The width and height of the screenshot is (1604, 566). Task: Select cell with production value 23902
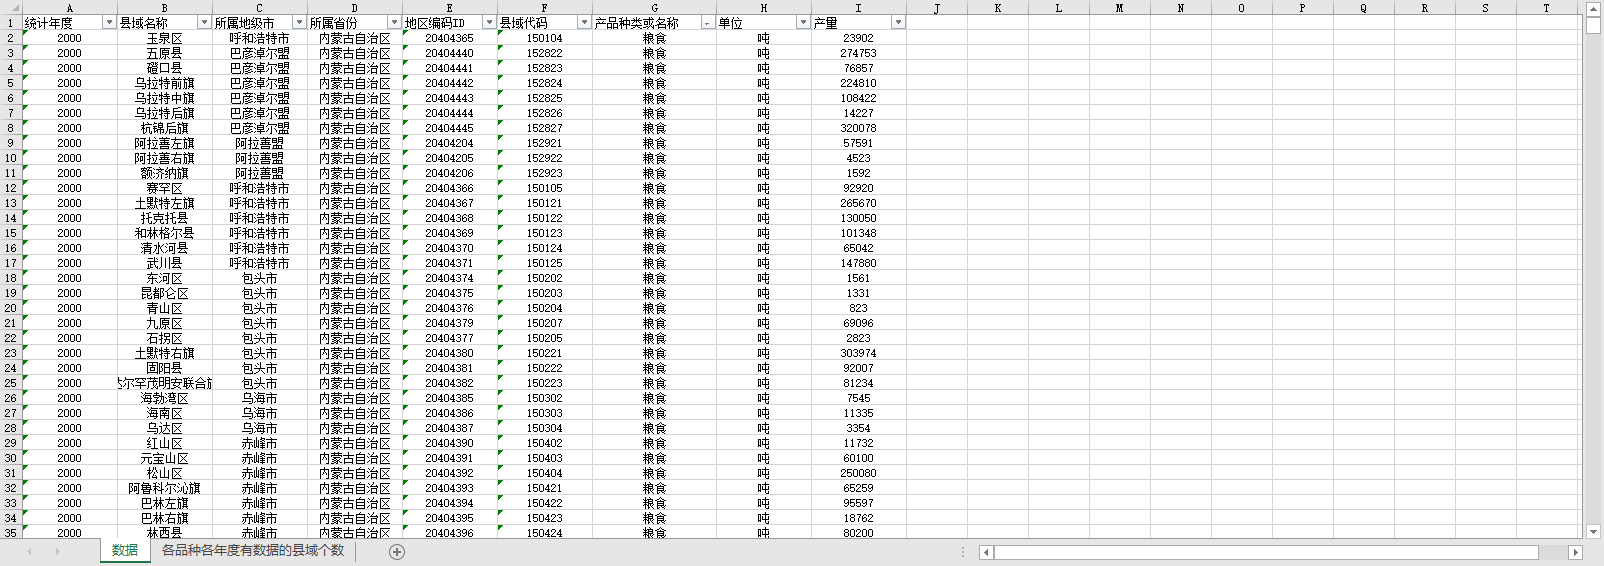[858, 38]
